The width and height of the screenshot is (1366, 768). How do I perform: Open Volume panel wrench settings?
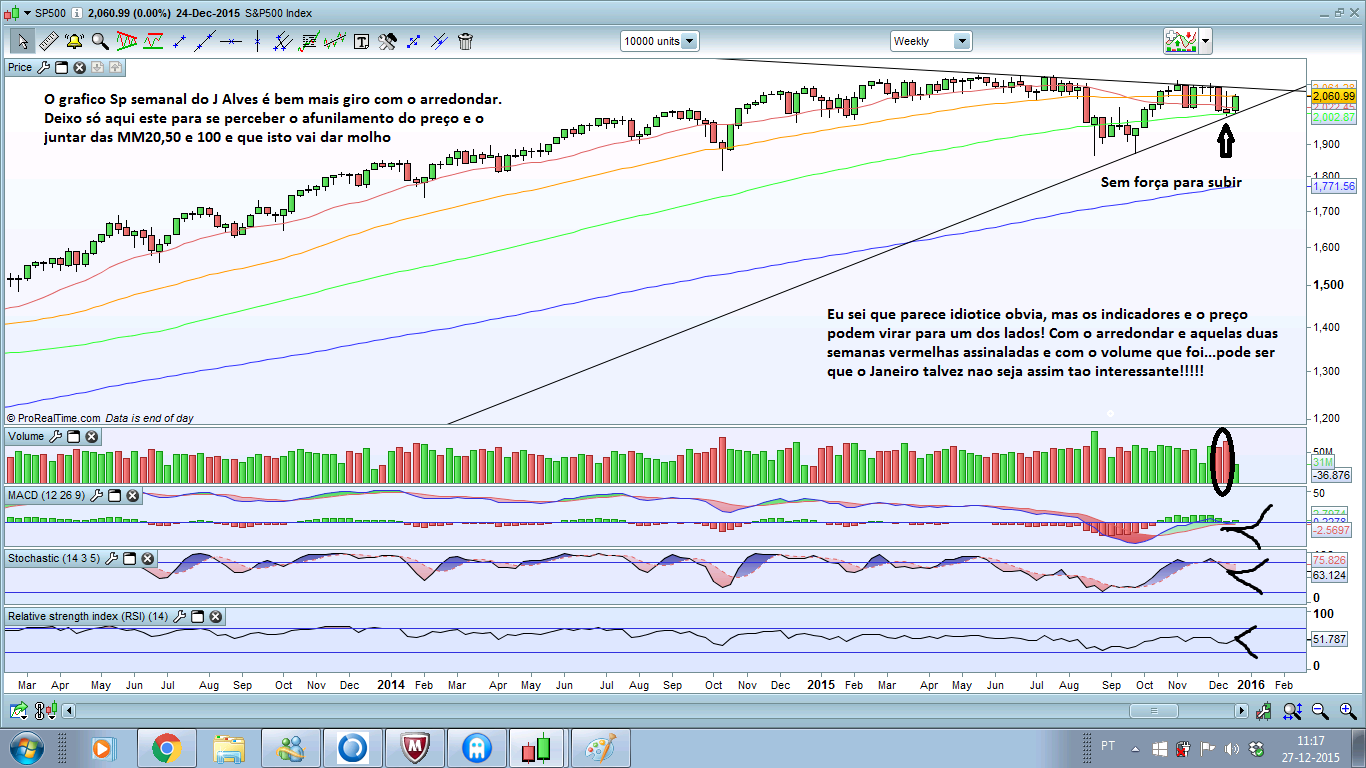(56, 436)
